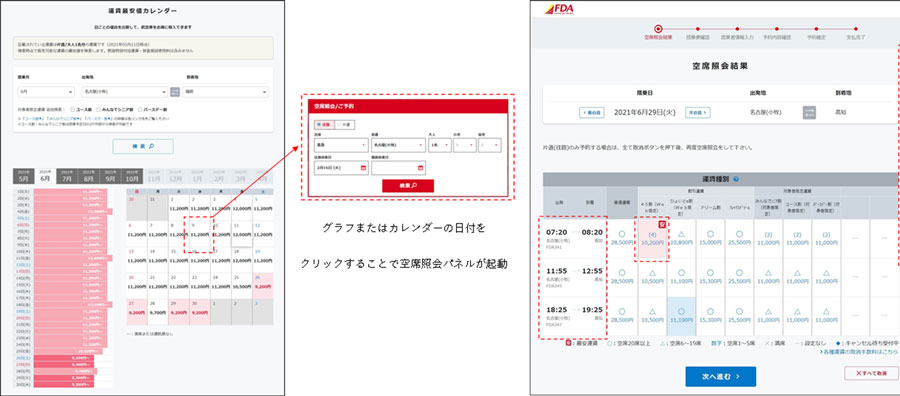Select the circle availability mark in 07:20 ドリーム割 cell
Image resolution: width=900 pixels, height=396 pixels.
710,234
